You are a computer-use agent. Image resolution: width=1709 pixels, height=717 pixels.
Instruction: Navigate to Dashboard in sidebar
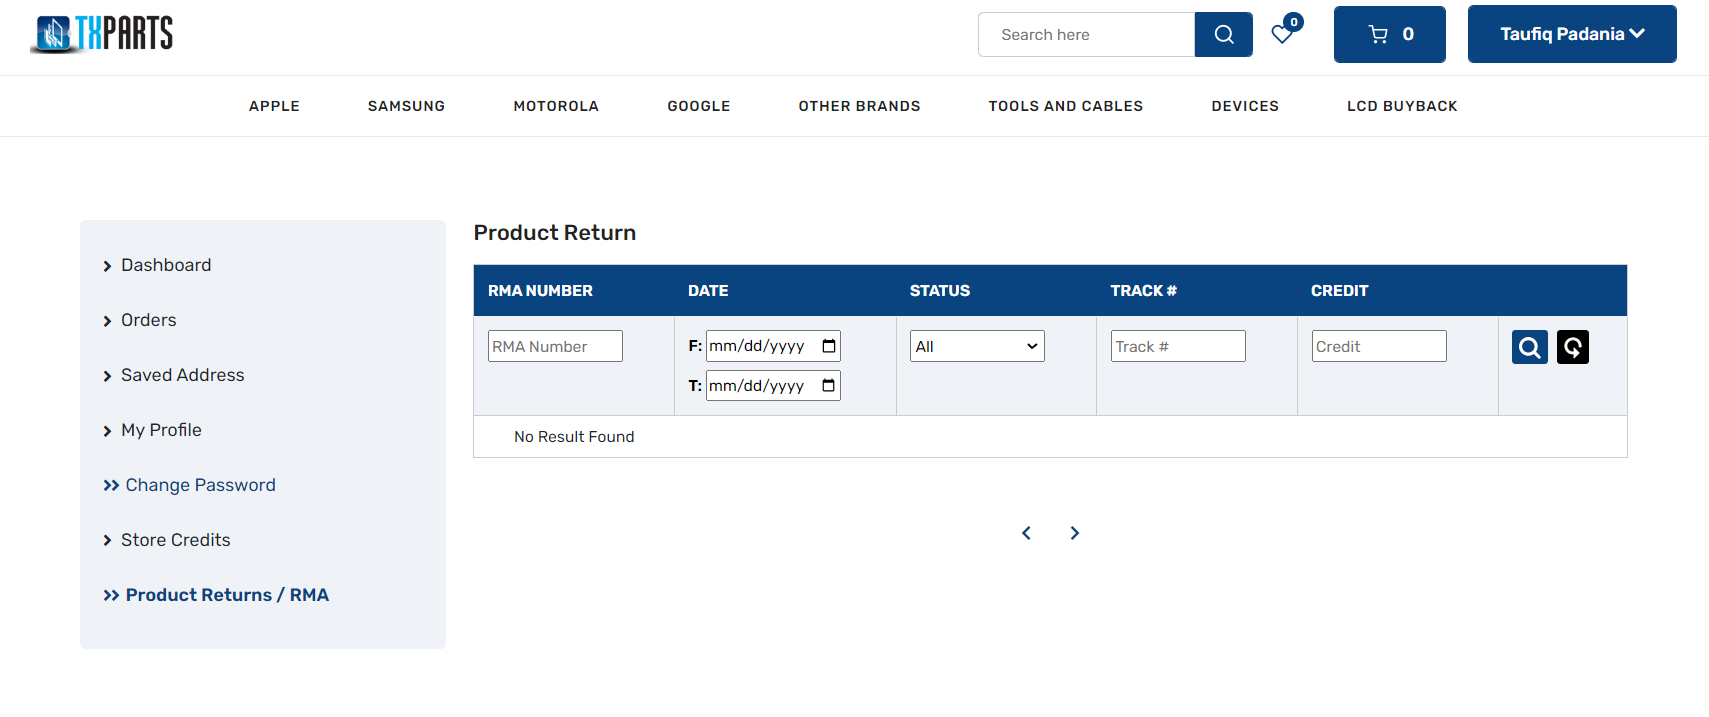(x=166, y=265)
